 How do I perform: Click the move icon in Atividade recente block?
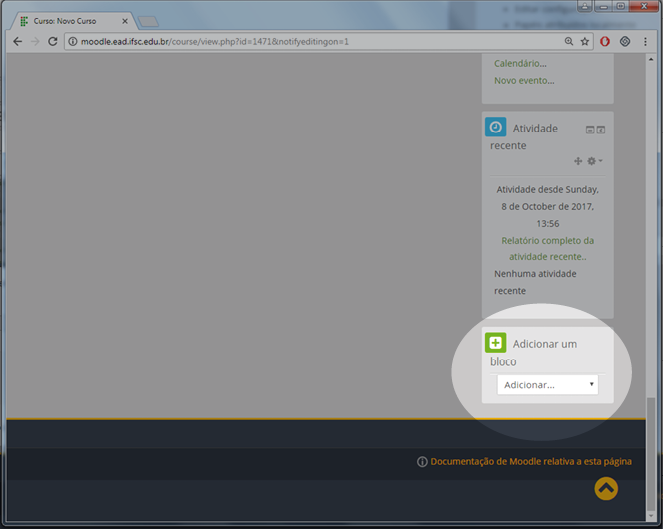[x=578, y=161]
